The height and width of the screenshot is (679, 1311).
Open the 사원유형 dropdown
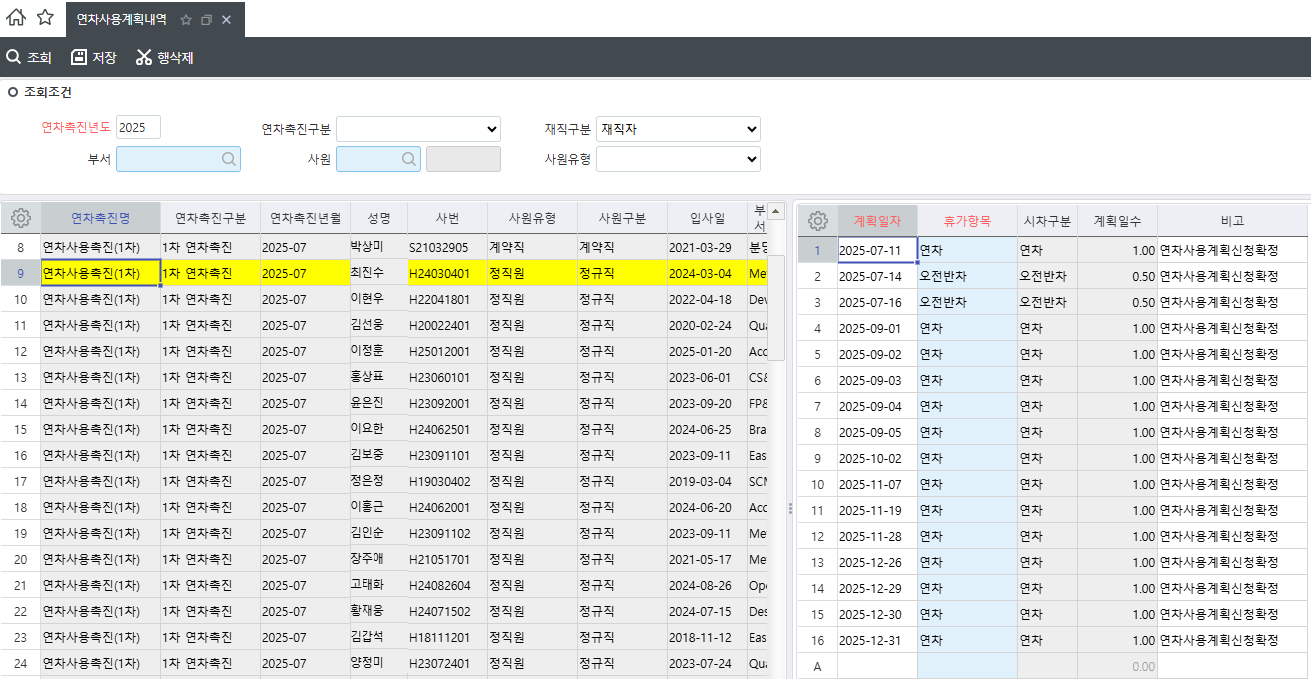click(x=678, y=159)
